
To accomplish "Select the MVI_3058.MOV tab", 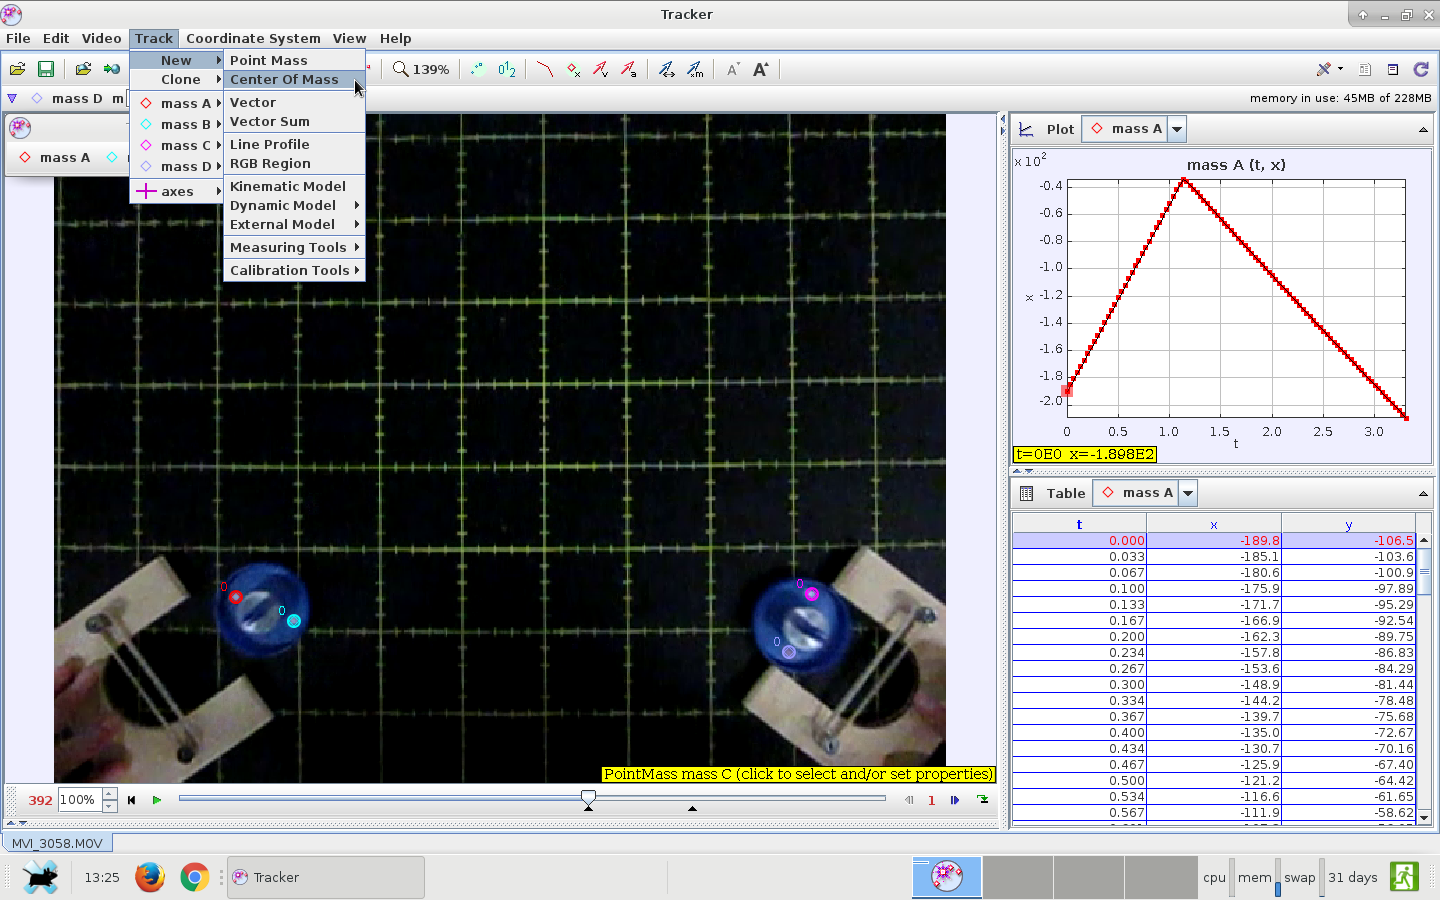I will [57, 843].
